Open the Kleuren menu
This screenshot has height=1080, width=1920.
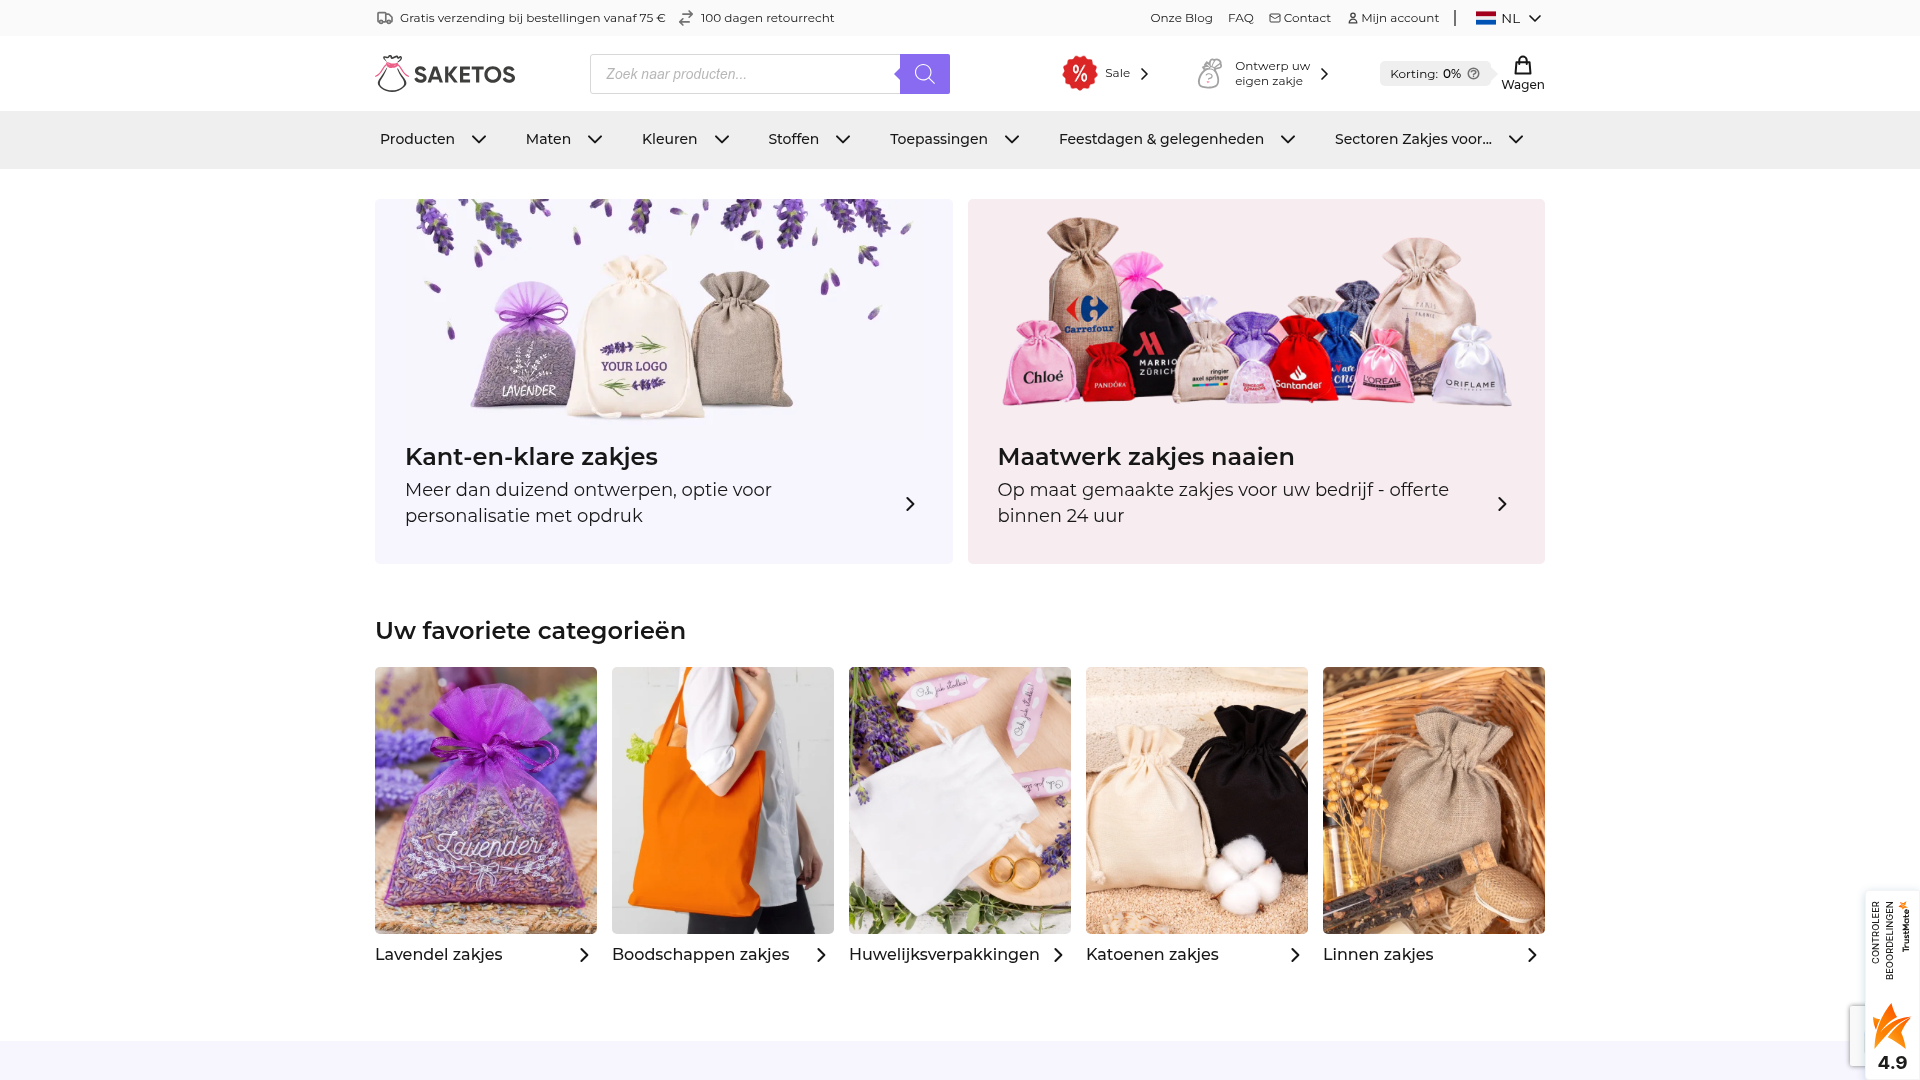tap(669, 139)
